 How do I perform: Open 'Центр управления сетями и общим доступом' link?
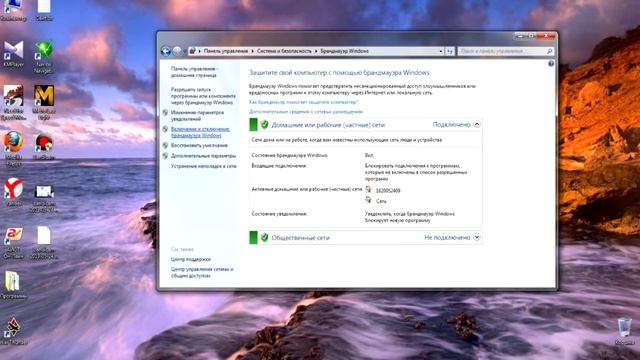[x=202, y=272]
